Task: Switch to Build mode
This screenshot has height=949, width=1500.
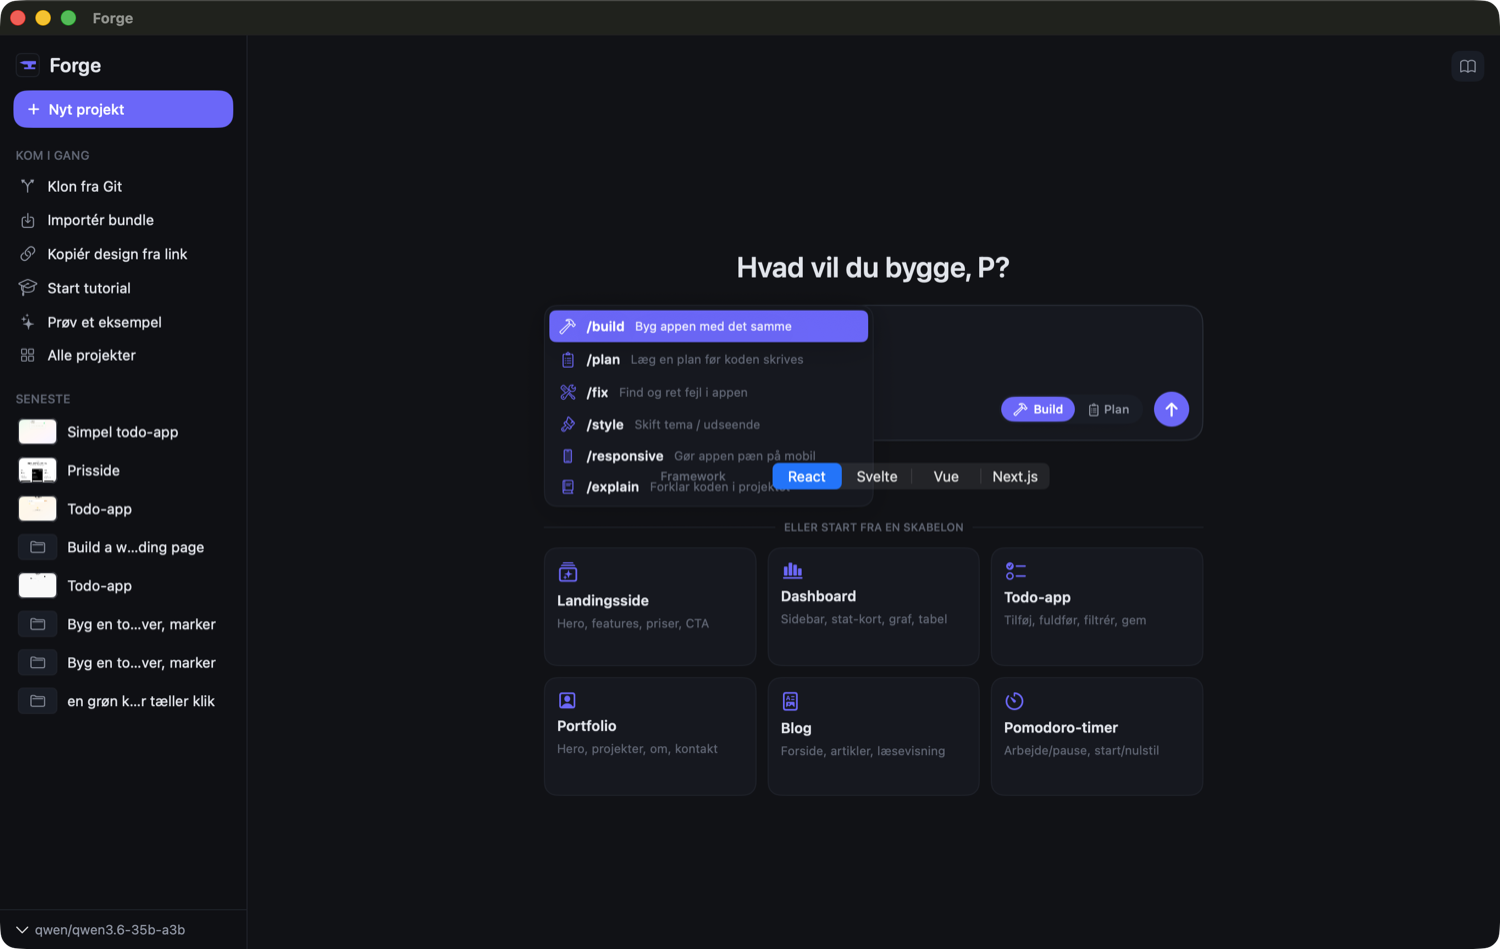Action: coord(1038,409)
